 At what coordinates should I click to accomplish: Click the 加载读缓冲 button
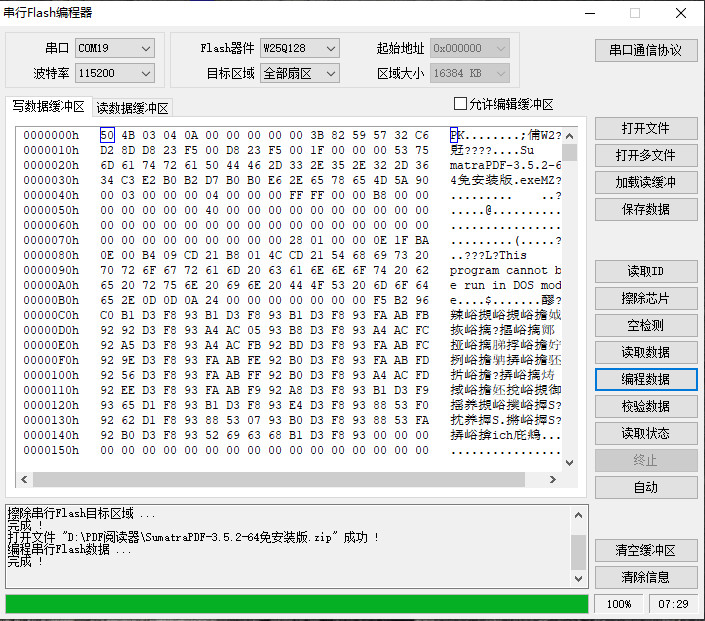pyautogui.click(x=646, y=183)
